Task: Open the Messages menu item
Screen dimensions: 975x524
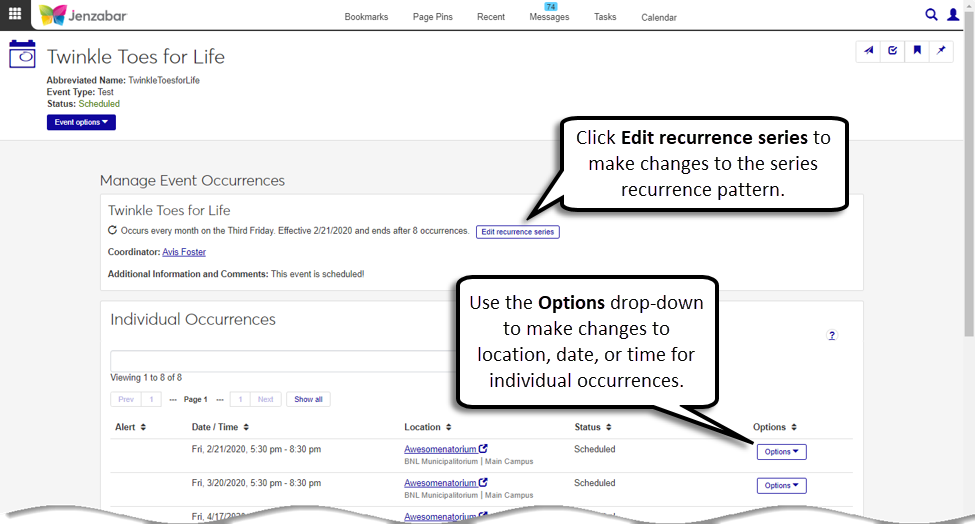Action: (549, 17)
